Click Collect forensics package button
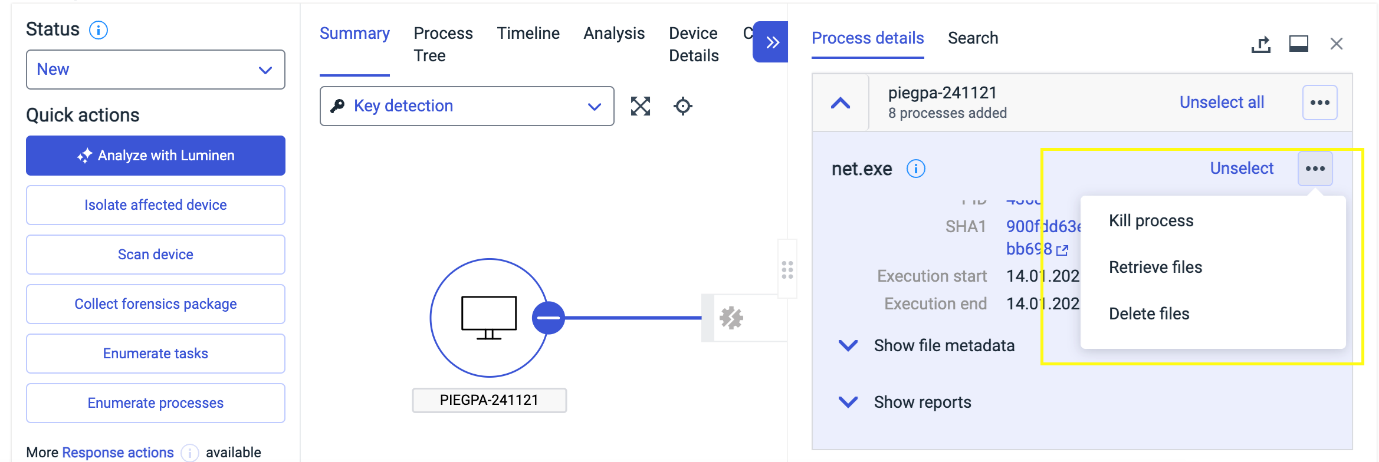This screenshot has height=462, width=1379. coord(155,304)
